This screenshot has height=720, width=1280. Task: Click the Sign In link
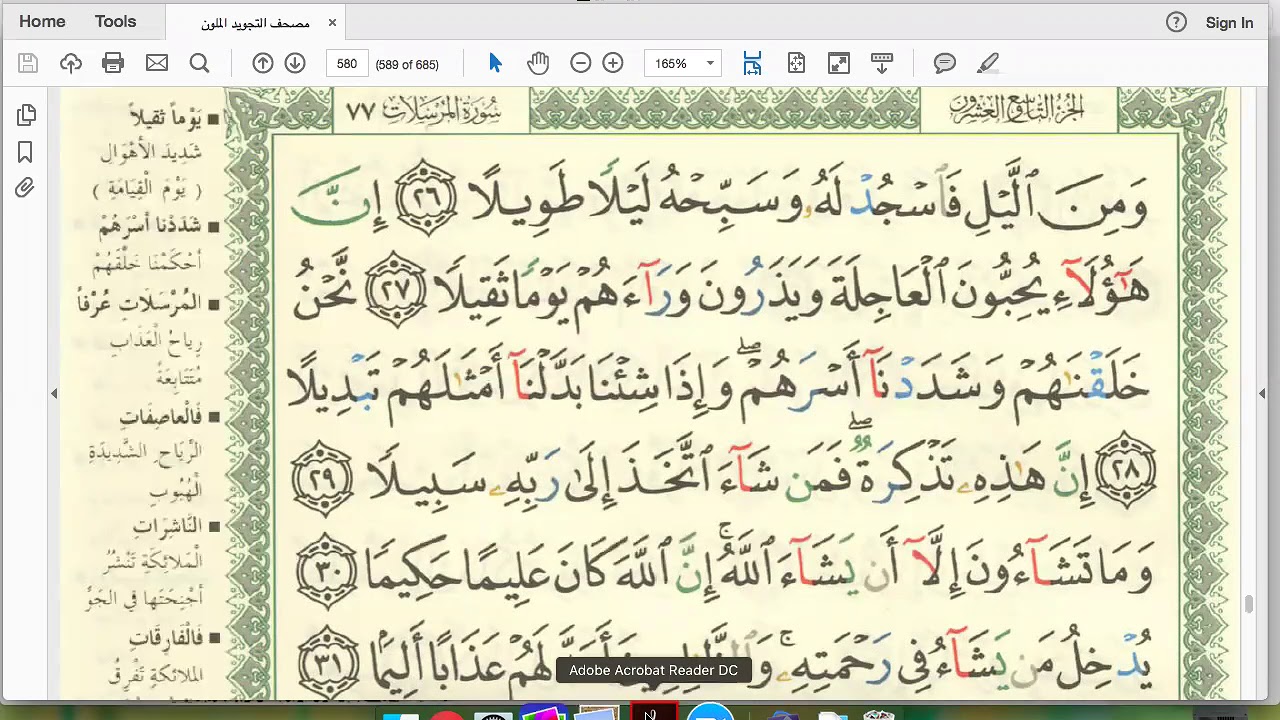click(1229, 22)
